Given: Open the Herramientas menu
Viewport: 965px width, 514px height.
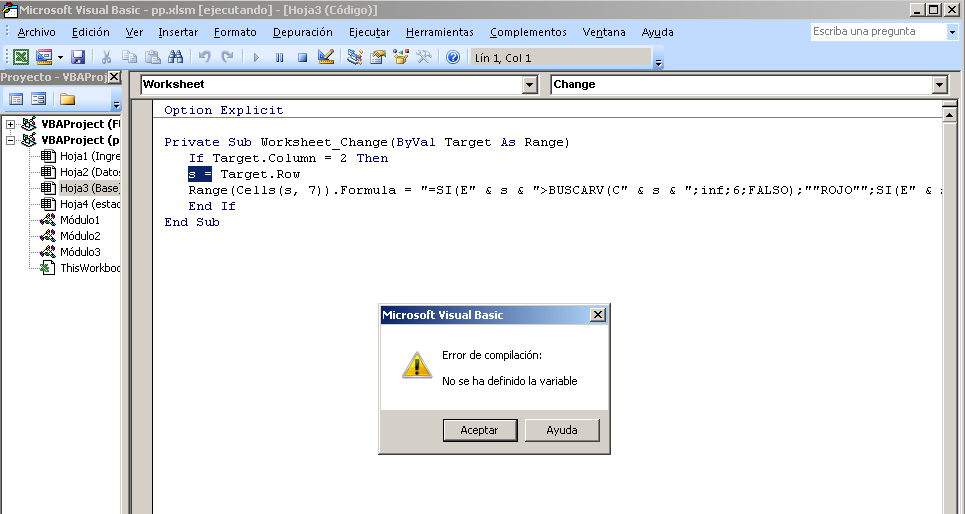Looking at the screenshot, I should click(x=439, y=32).
